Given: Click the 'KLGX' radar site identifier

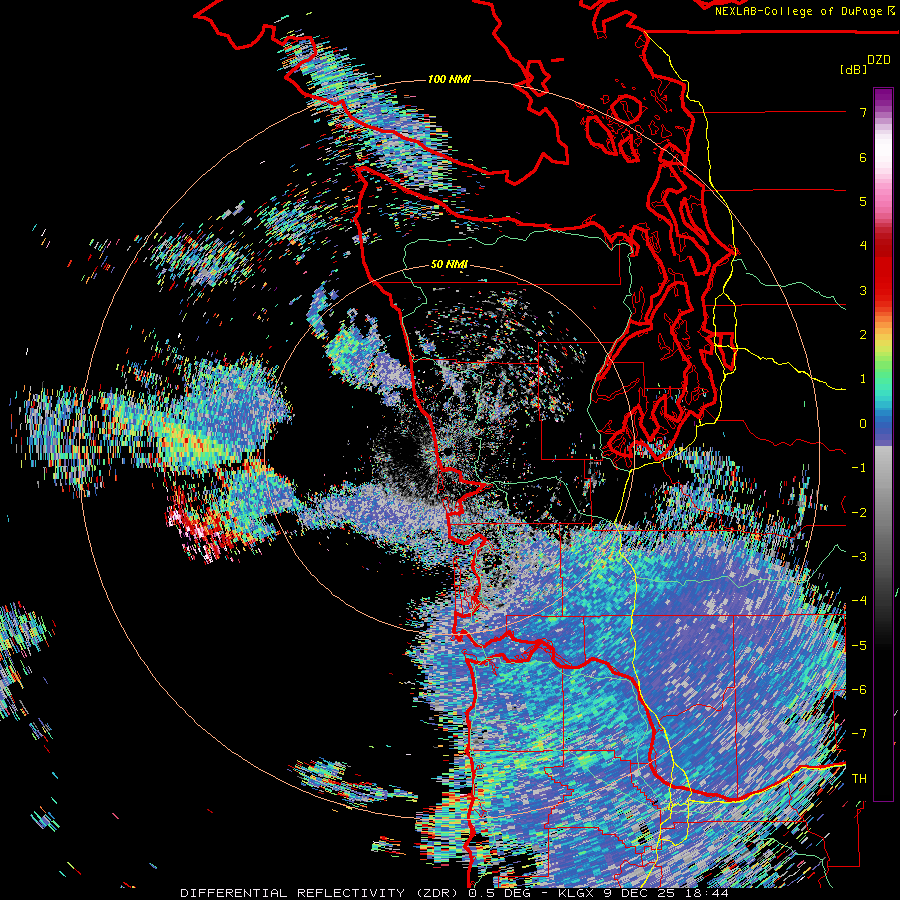Looking at the screenshot, I should click(x=576, y=893).
